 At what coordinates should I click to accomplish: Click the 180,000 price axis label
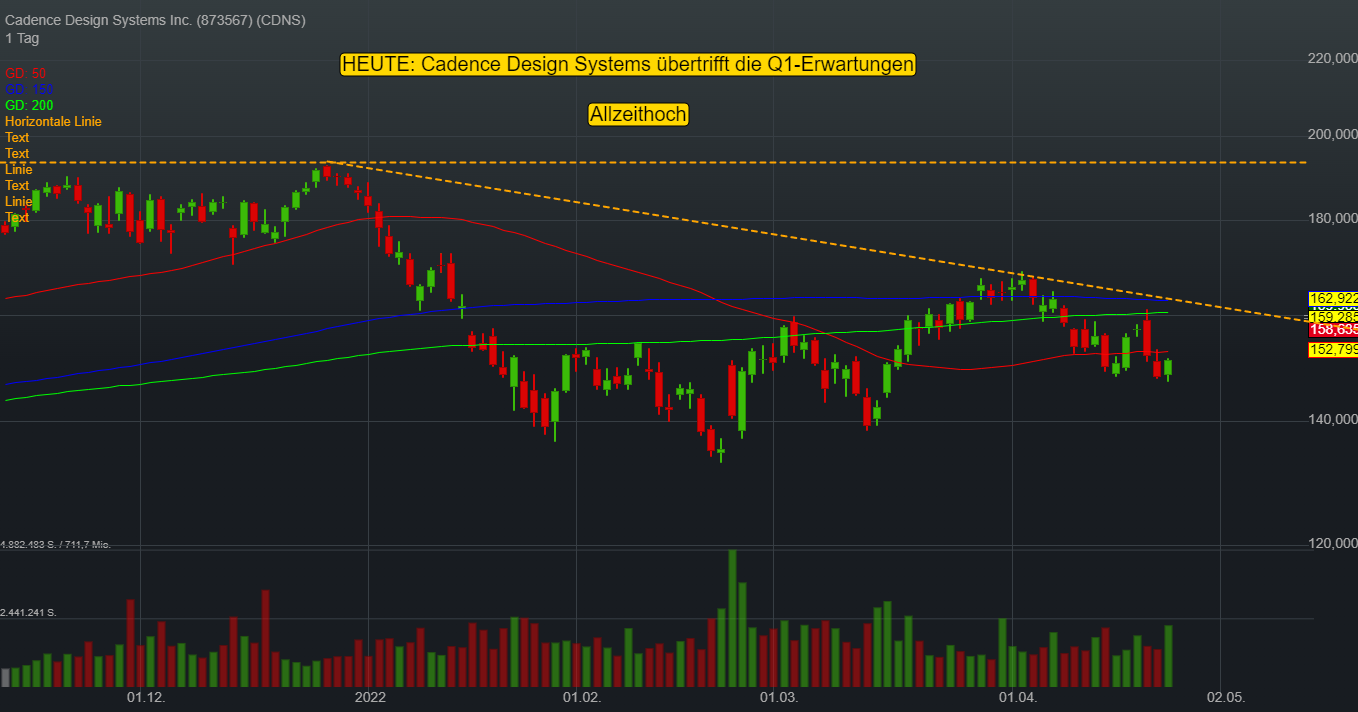(x=1333, y=218)
